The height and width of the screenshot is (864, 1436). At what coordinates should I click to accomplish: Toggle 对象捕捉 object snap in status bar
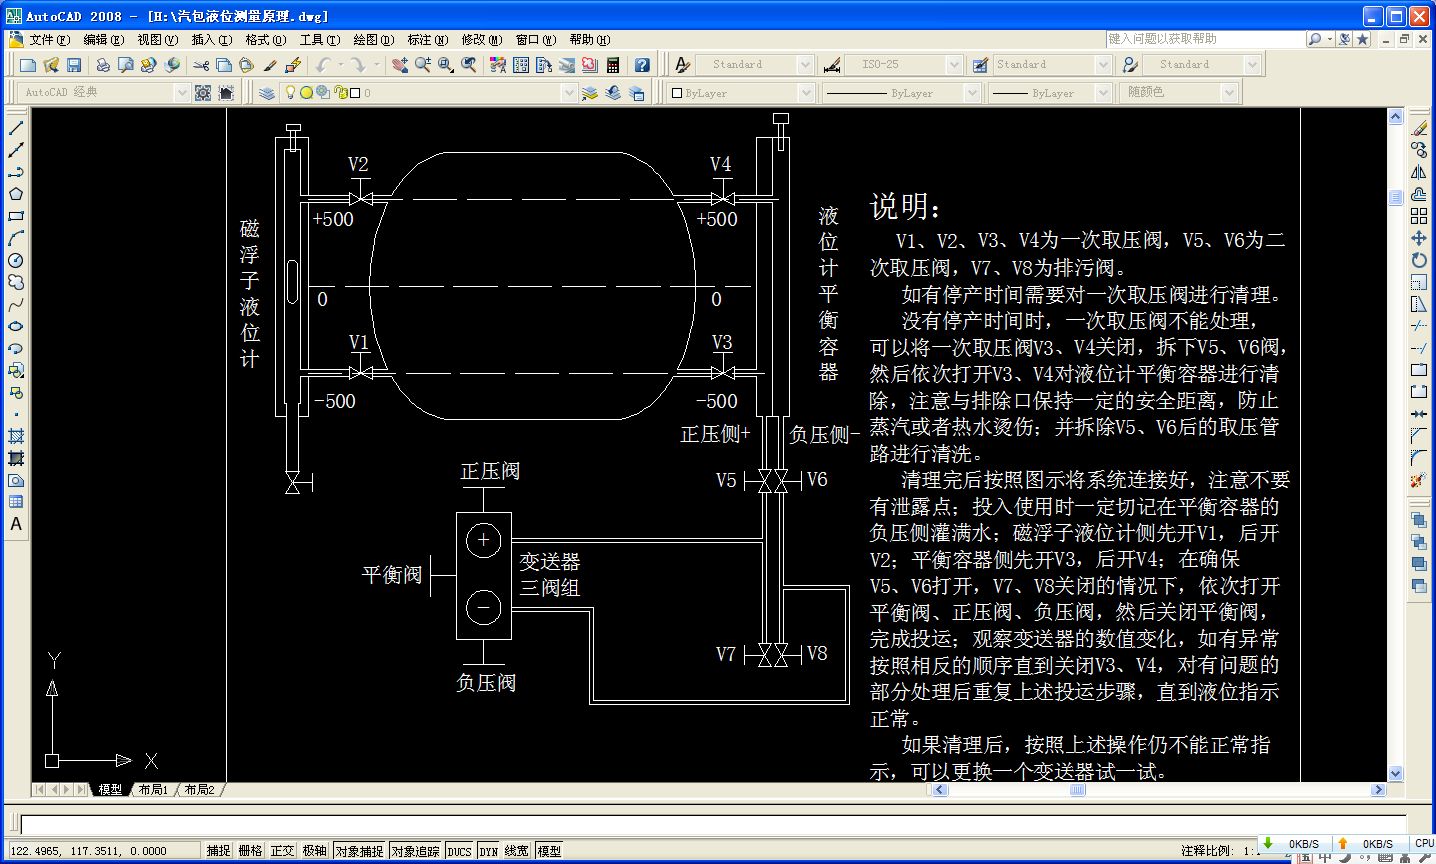359,851
